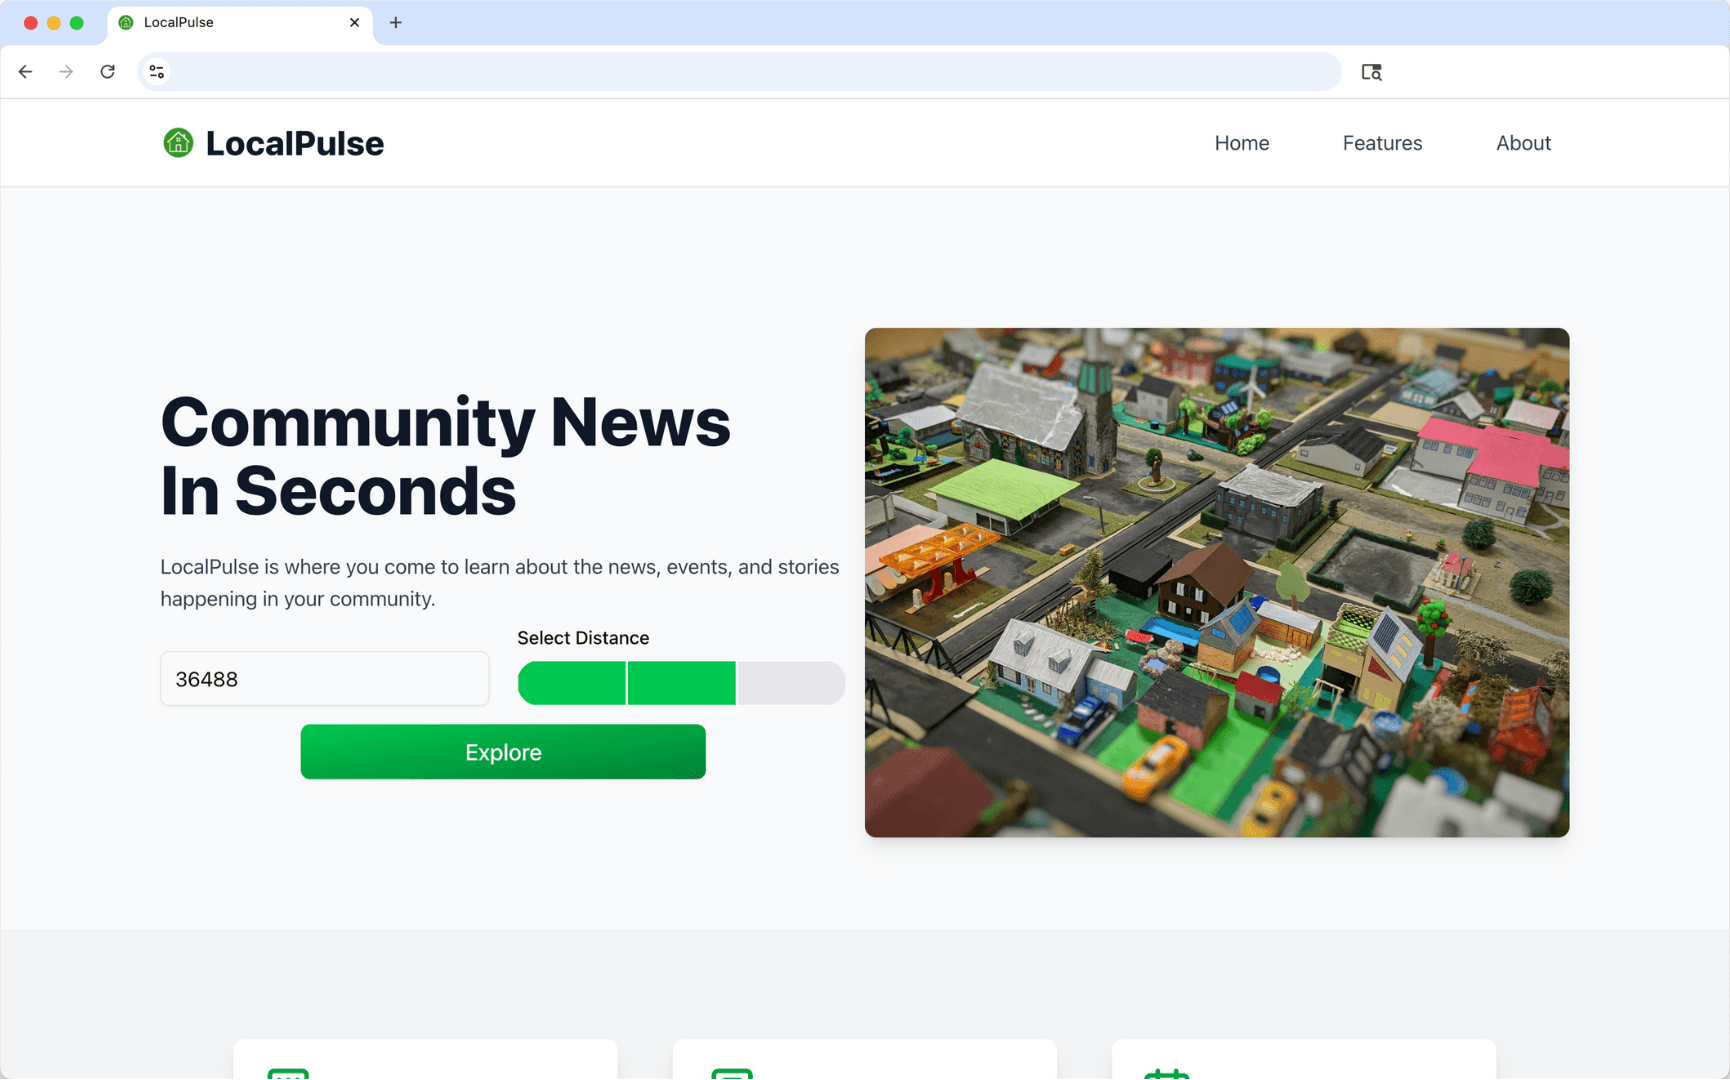Screen dimensions: 1730x1080
Task: Click the zip code input showing 36488
Action: (x=324, y=679)
